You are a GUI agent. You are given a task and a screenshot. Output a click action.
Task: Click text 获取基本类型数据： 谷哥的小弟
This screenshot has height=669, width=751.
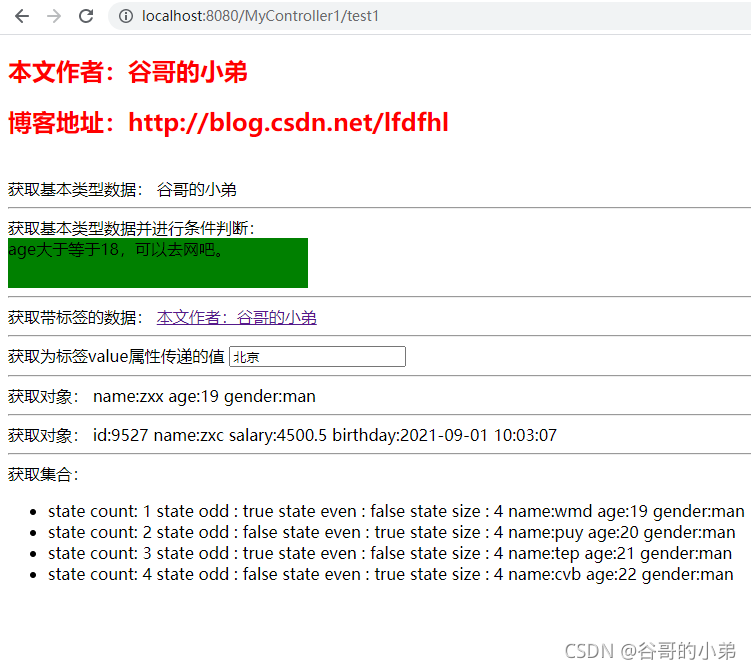pyautogui.click(x=122, y=190)
